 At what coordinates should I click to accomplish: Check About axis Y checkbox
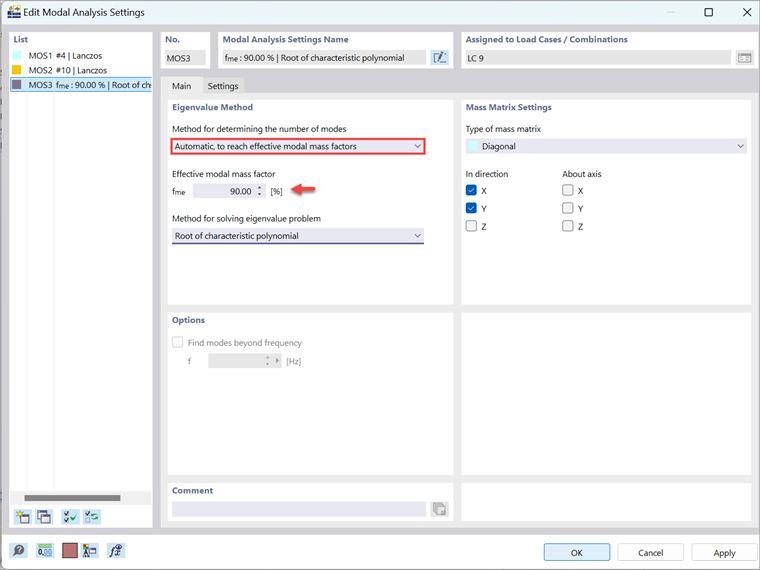[568, 208]
